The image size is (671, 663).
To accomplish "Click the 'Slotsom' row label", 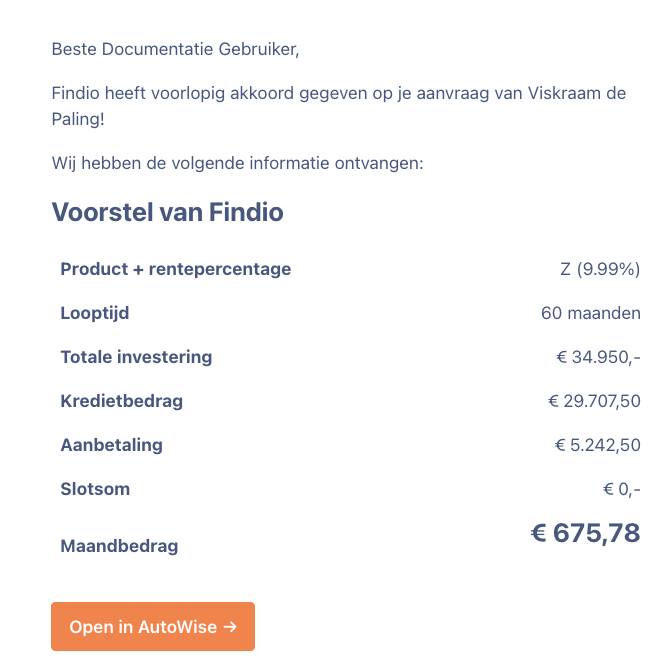I will click(95, 489).
